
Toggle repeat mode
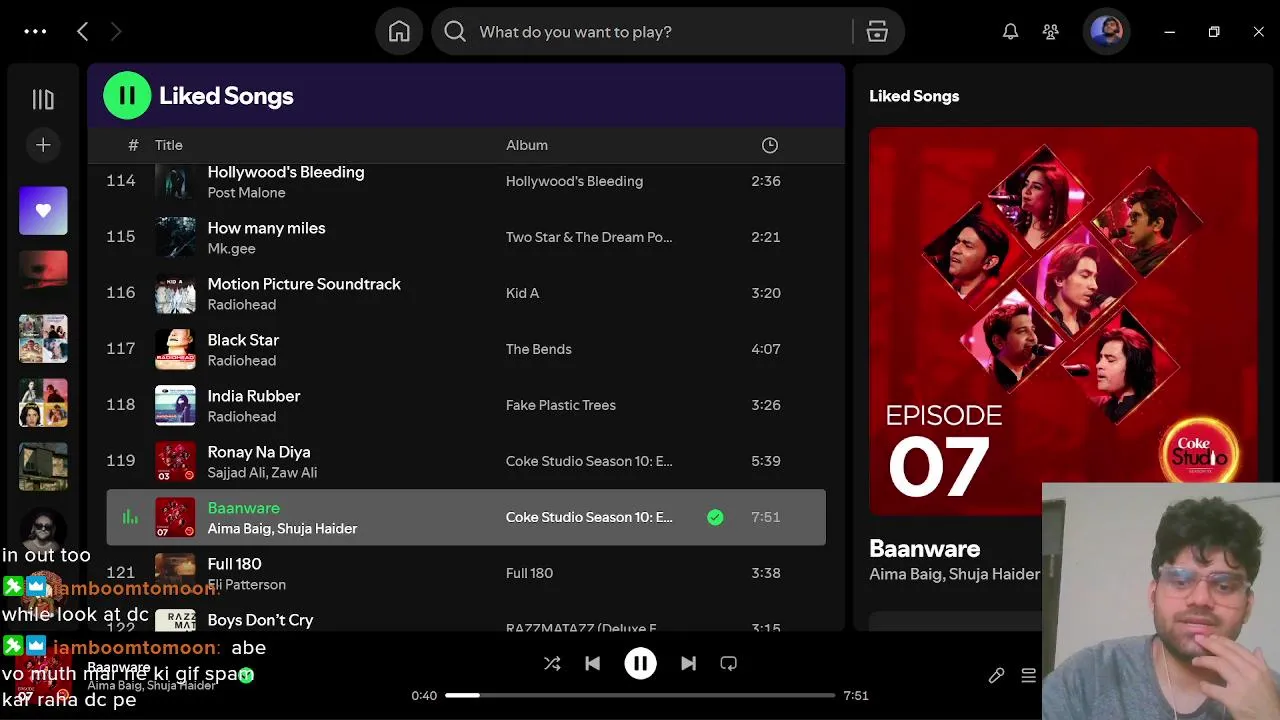tap(729, 663)
